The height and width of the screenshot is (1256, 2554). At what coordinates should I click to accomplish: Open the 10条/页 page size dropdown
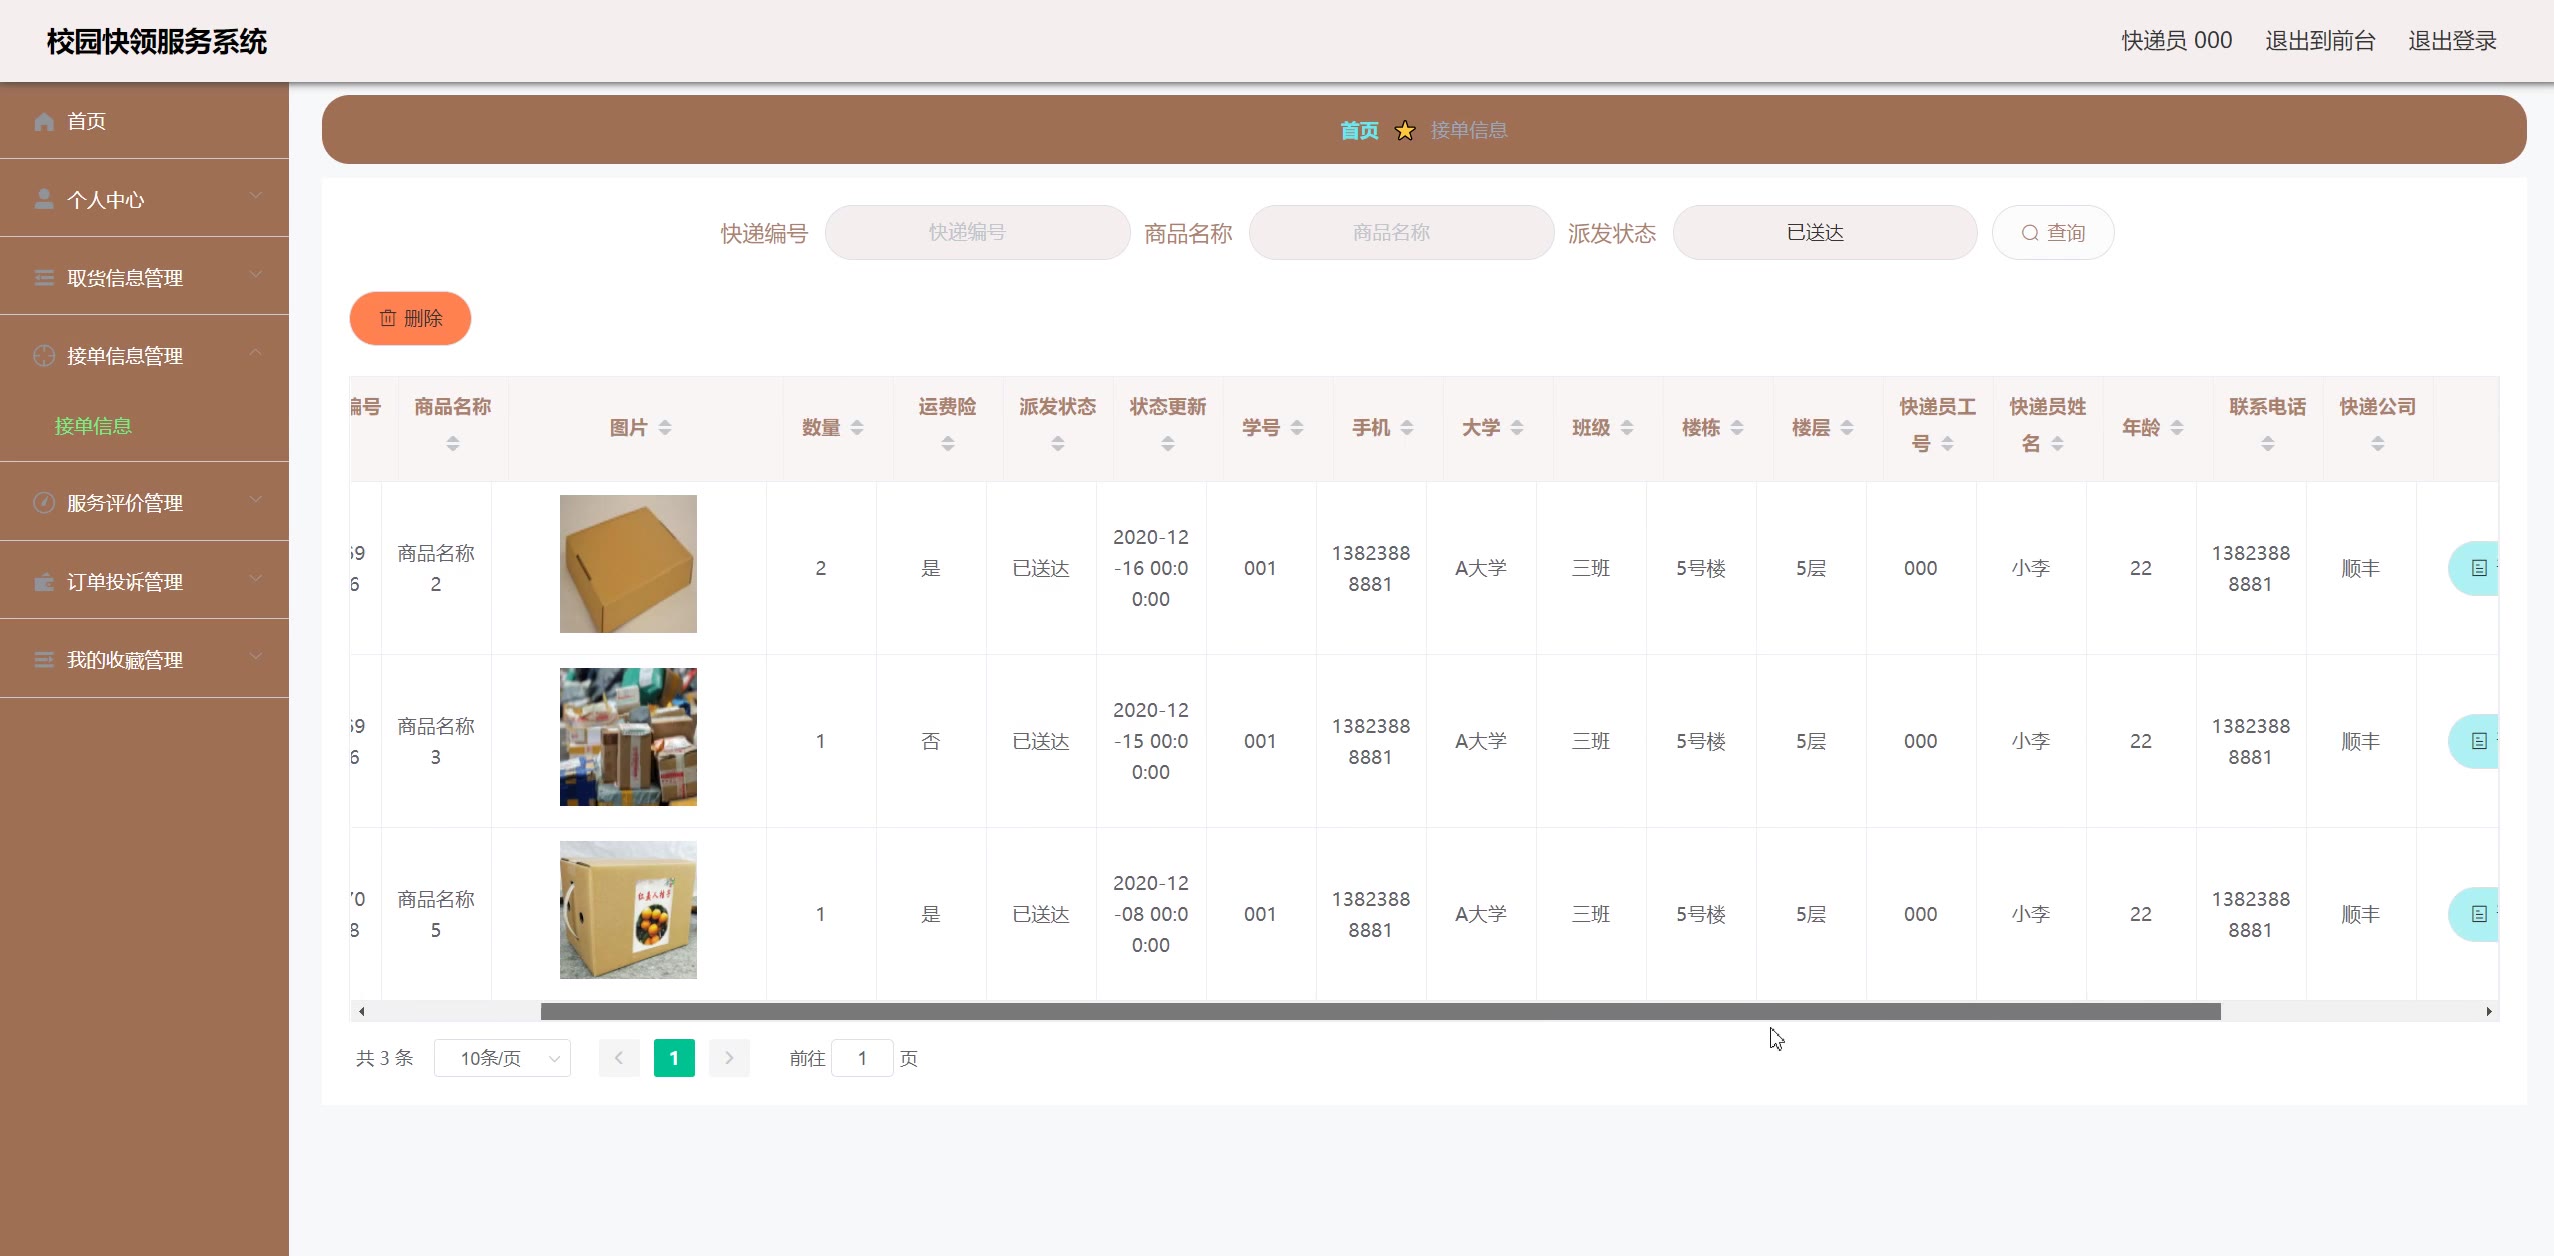(x=502, y=1058)
